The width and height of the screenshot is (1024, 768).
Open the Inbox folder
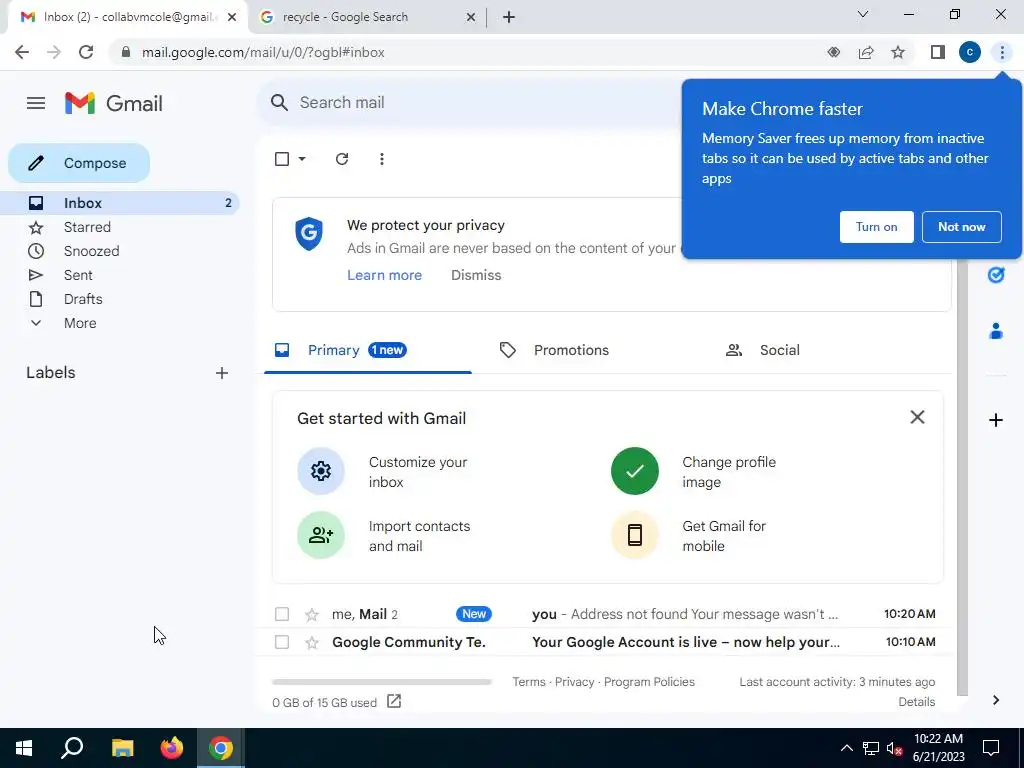[x=120, y=203]
